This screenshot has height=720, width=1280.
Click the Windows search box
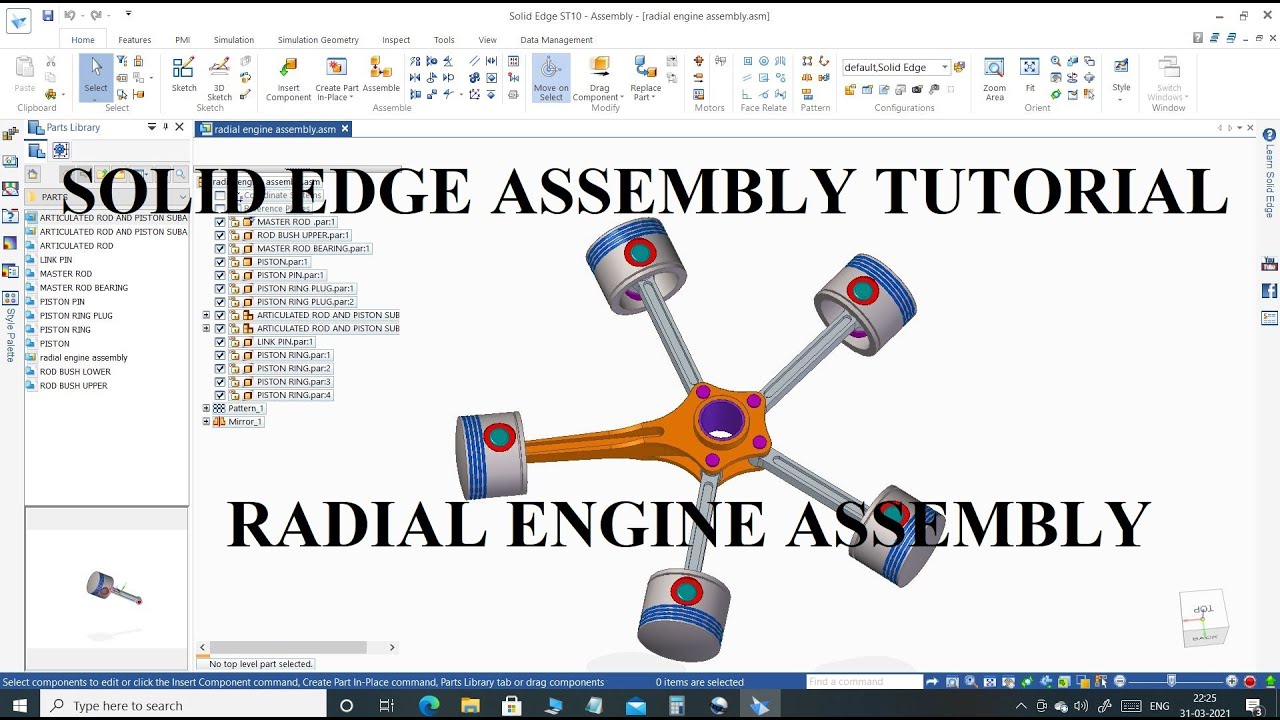tap(183, 706)
